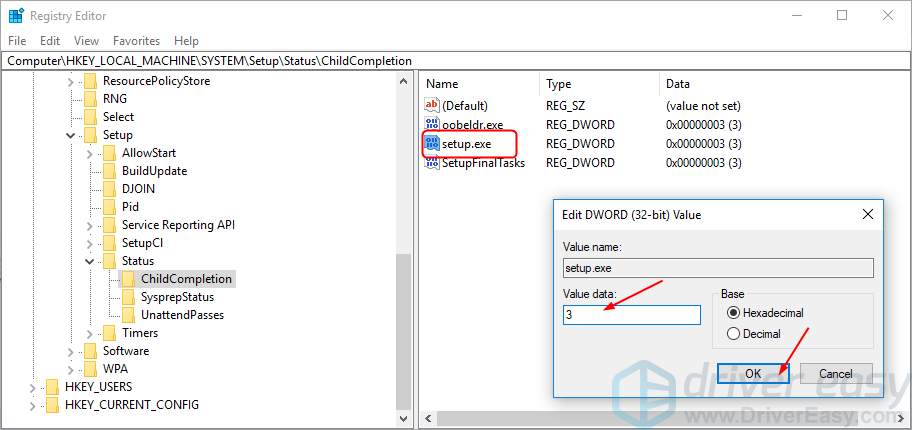Screen dimensions: 912x430
Task: Click the DJOIN folder icon
Action: (109, 189)
